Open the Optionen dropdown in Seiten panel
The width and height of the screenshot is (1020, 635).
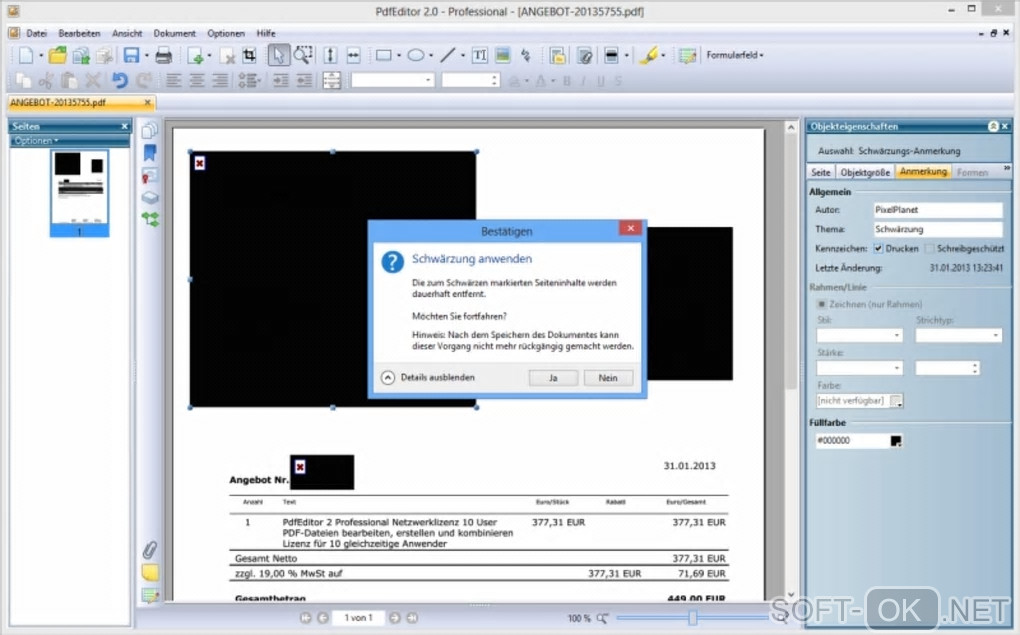(36, 141)
